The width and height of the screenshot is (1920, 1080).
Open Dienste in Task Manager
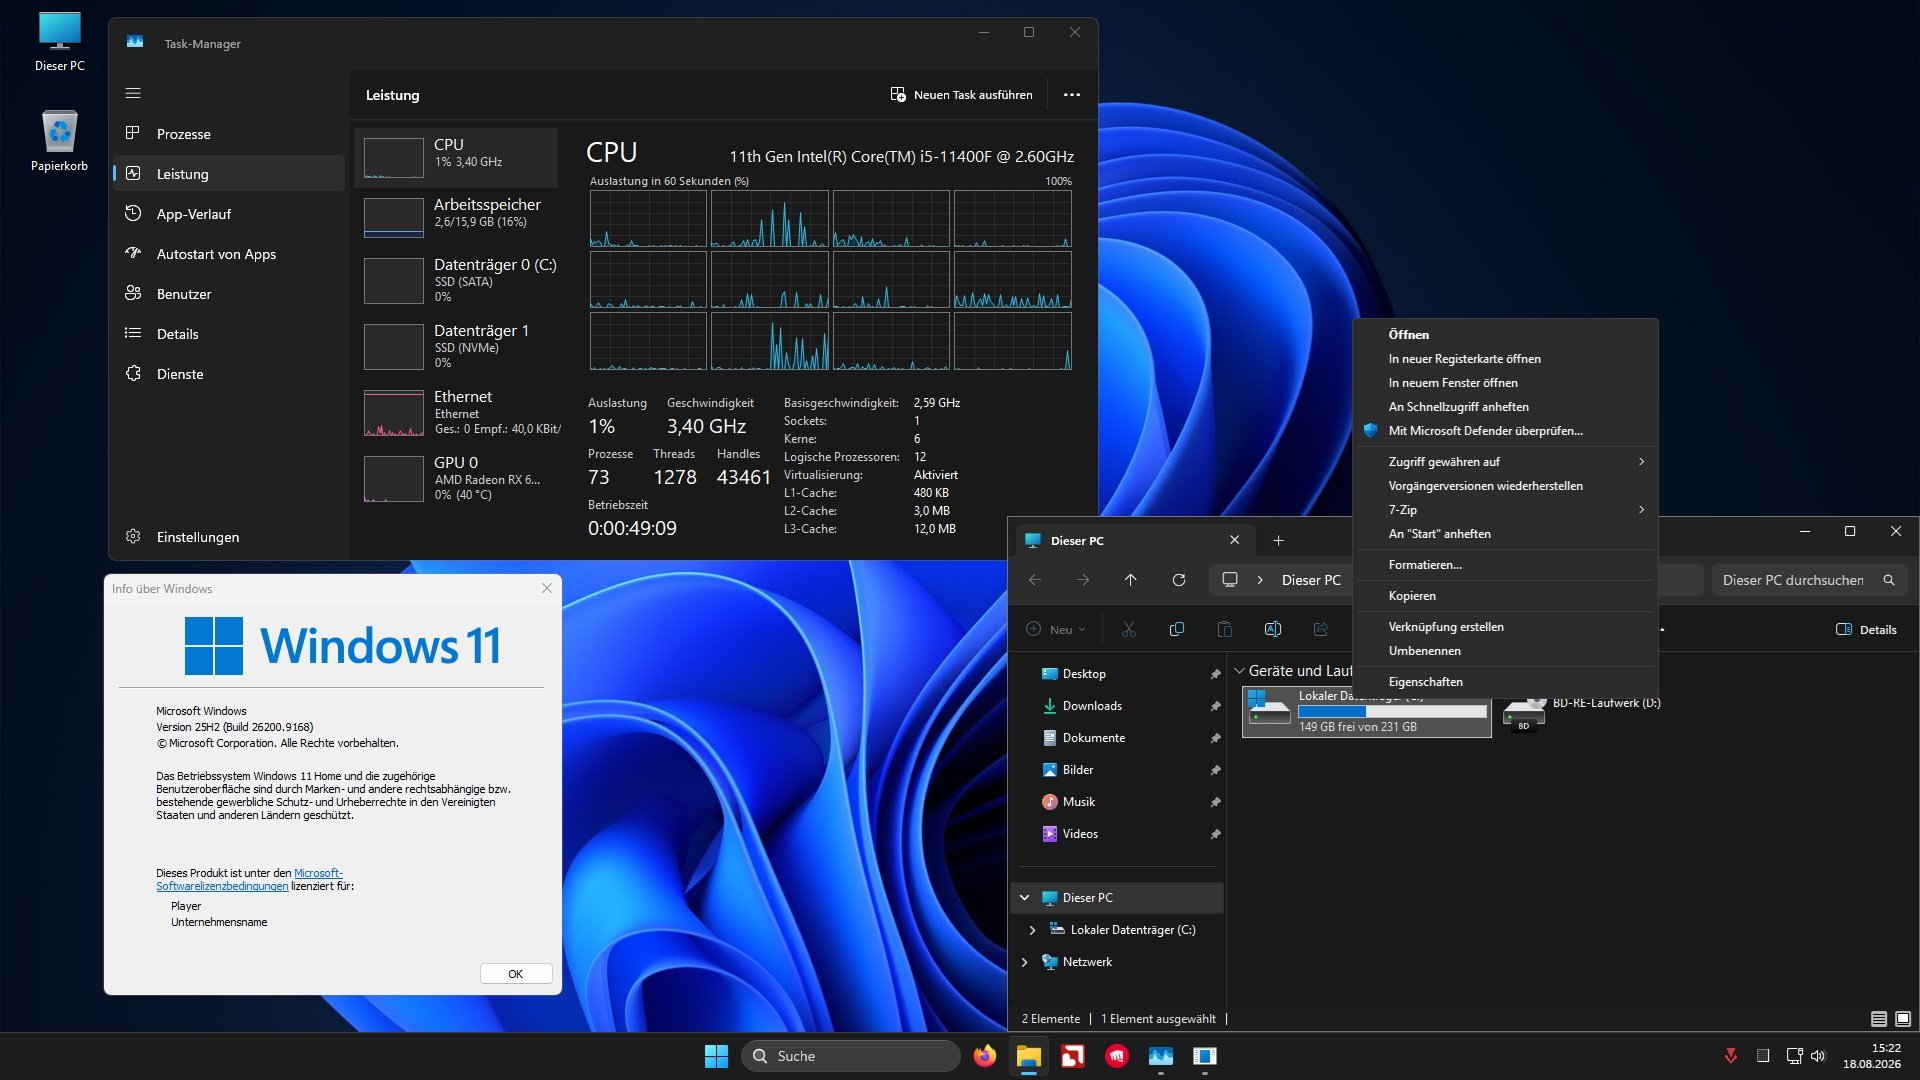[228, 374]
